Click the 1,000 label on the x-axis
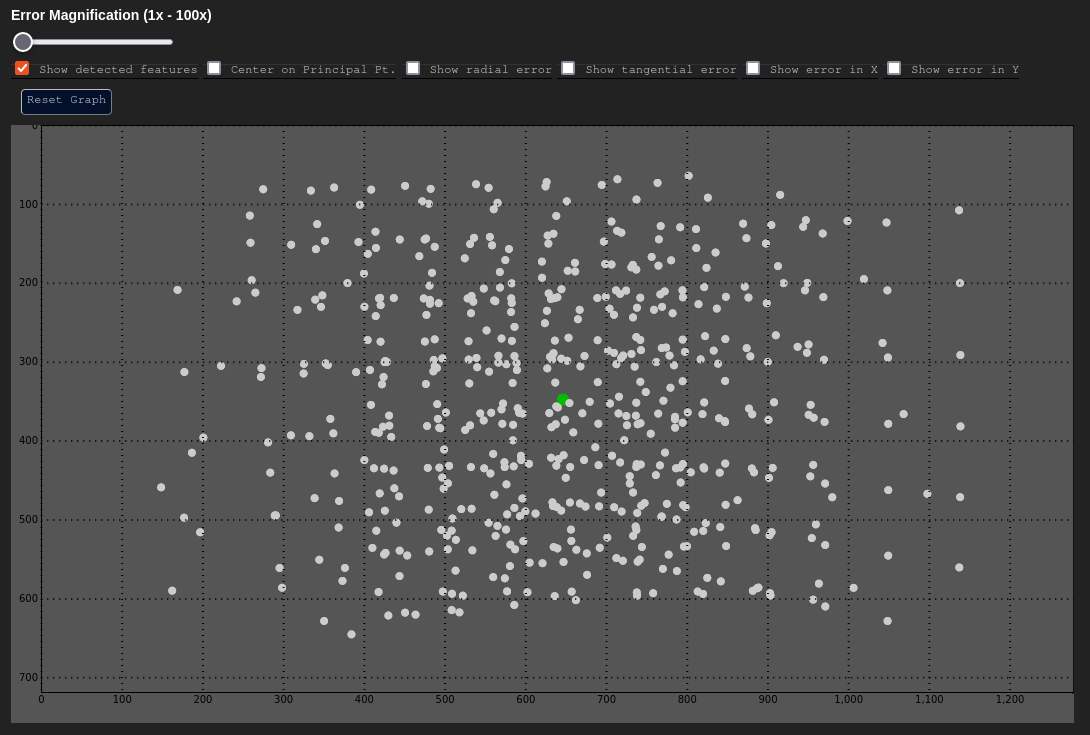This screenshot has width=1090, height=735. [848, 700]
